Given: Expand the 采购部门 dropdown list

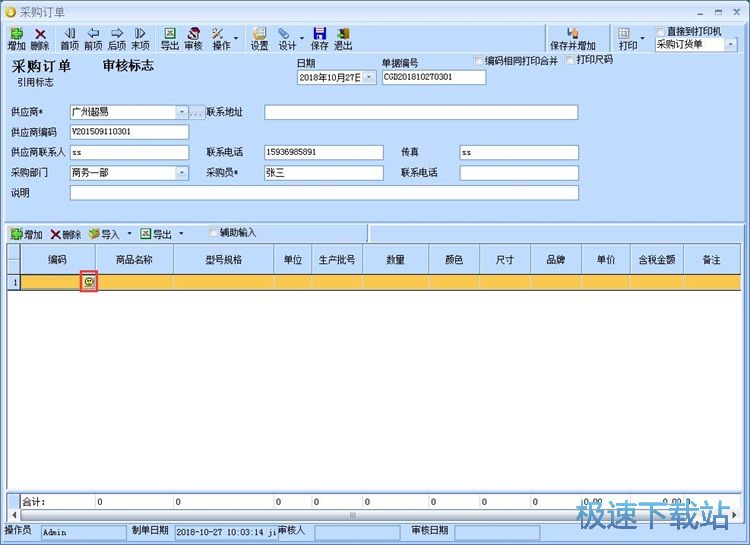Looking at the screenshot, I should 181,173.
